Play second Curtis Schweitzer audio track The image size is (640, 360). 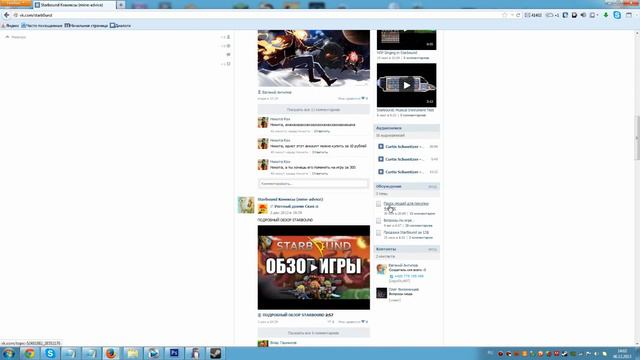(x=380, y=159)
